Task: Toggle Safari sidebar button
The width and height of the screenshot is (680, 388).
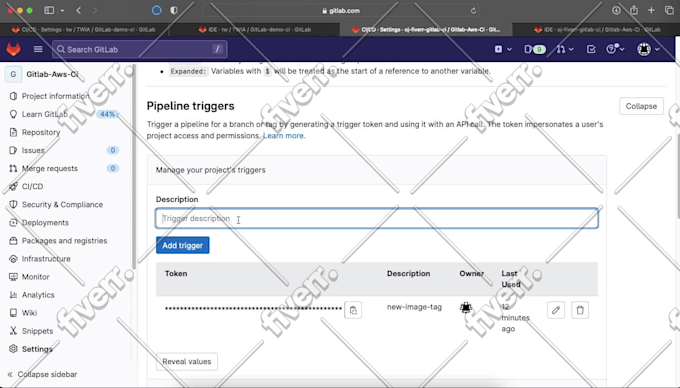Action: pyautogui.click(x=49, y=10)
